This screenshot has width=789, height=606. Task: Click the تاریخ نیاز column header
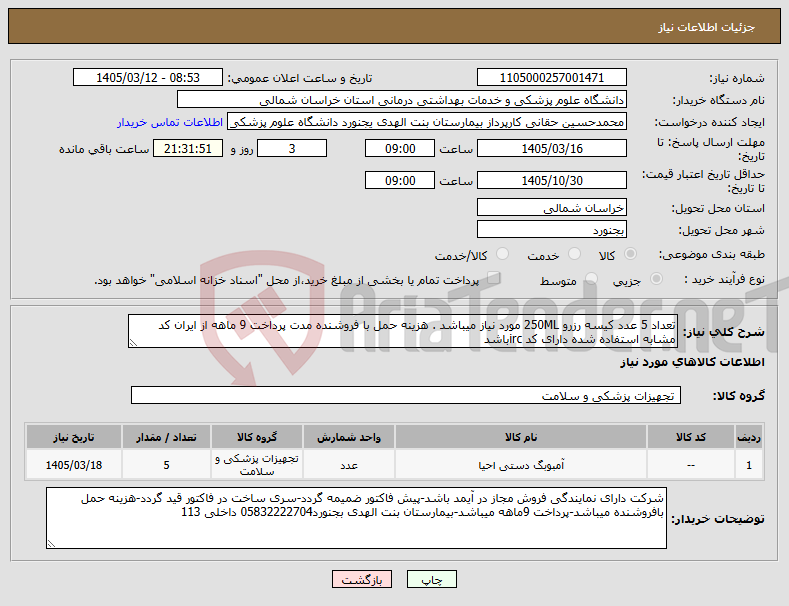click(73, 437)
